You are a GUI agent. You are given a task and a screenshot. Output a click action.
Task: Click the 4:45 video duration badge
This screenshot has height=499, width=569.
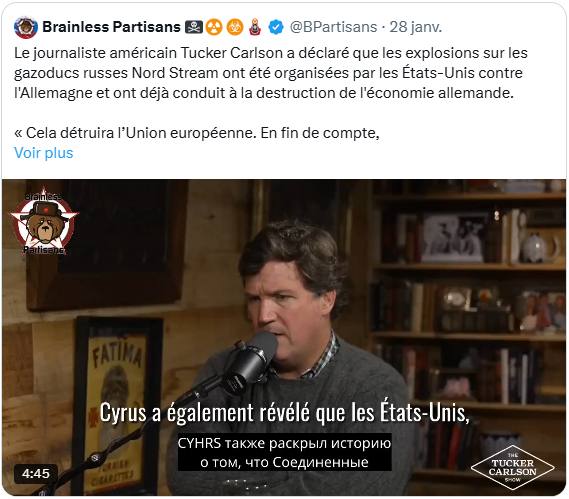point(36,474)
